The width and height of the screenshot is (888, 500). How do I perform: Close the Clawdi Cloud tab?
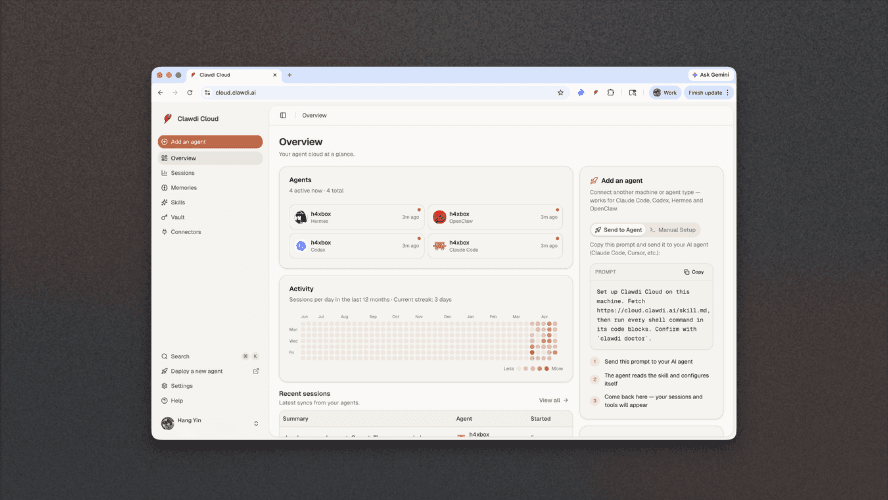click(x=275, y=75)
